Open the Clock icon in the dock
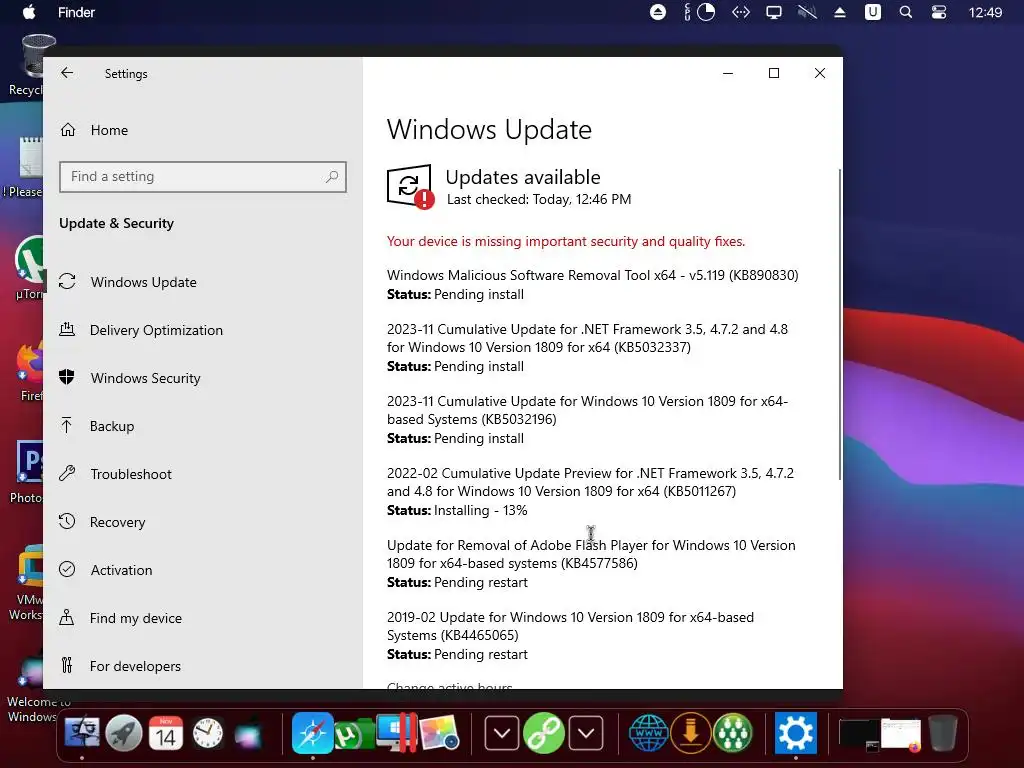Screen dimensions: 1024x768 coord(208,733)
